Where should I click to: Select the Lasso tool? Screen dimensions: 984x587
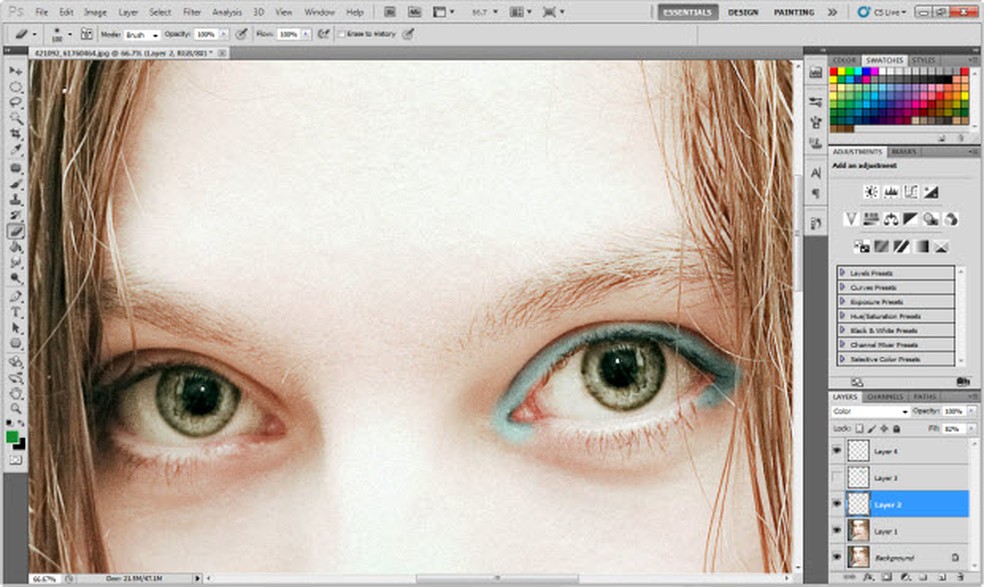pyautogui.click(x=16, y=102)
